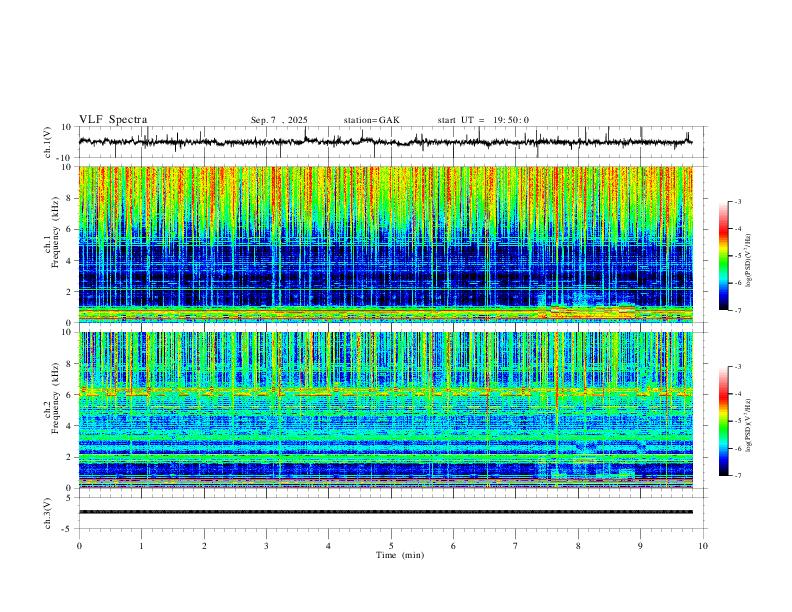The image size is (792, 612).
Task: Click the lower colorbar "log(PSD)(V²/Hz)" label
Action: coord(748,425)
